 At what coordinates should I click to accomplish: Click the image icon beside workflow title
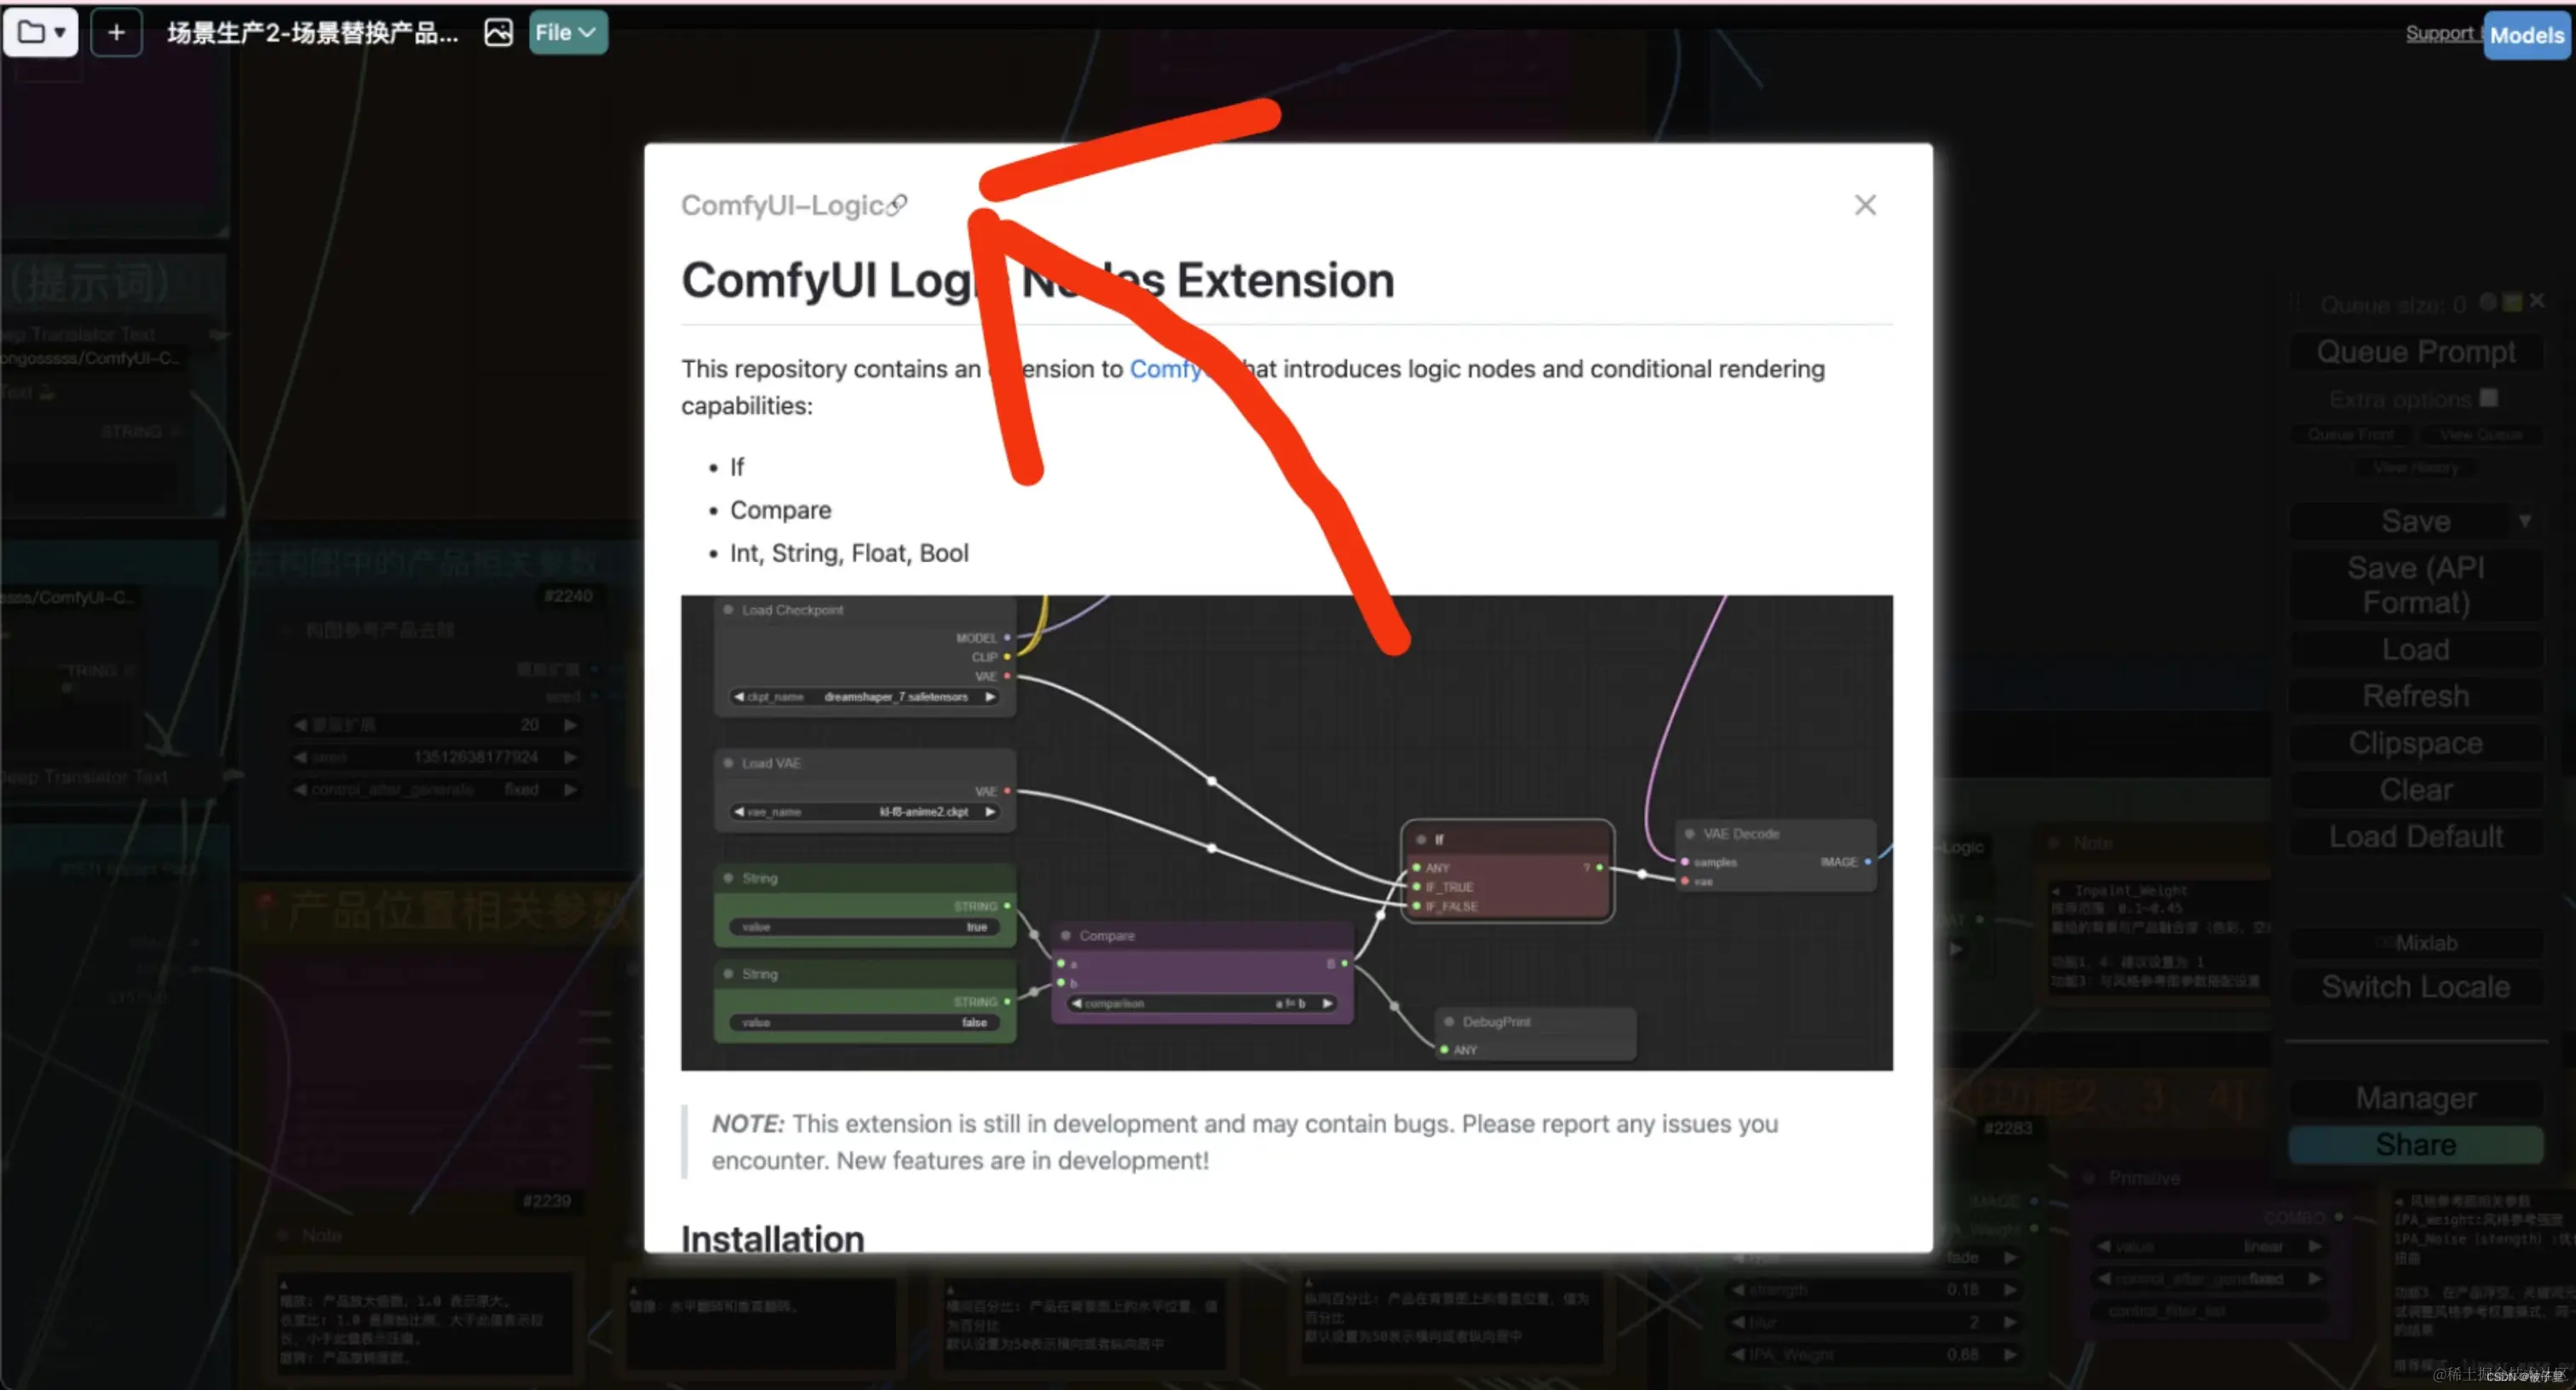[x=498, y=32]
